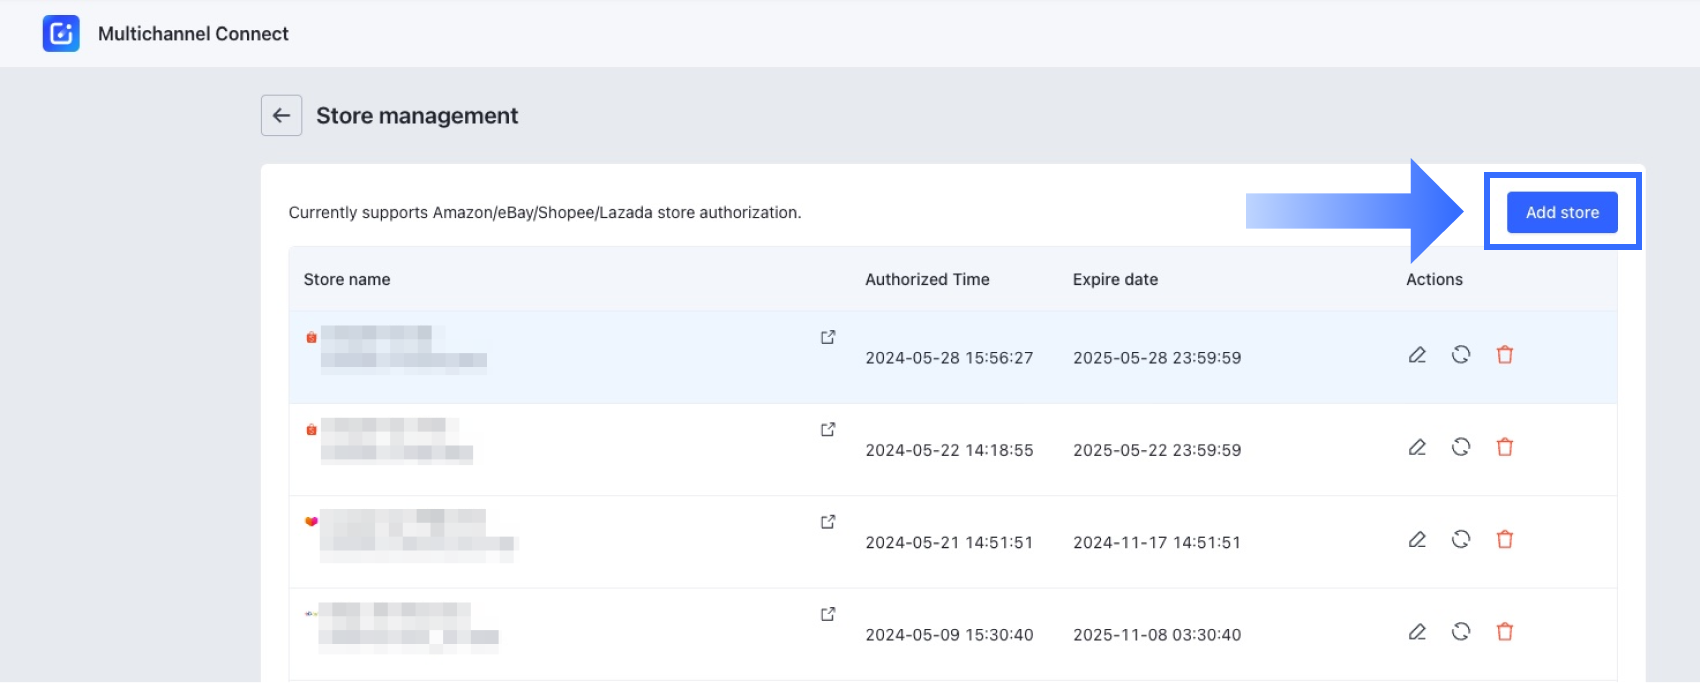
Task: Open external link for the third store
Action: [x=828, y=522]
